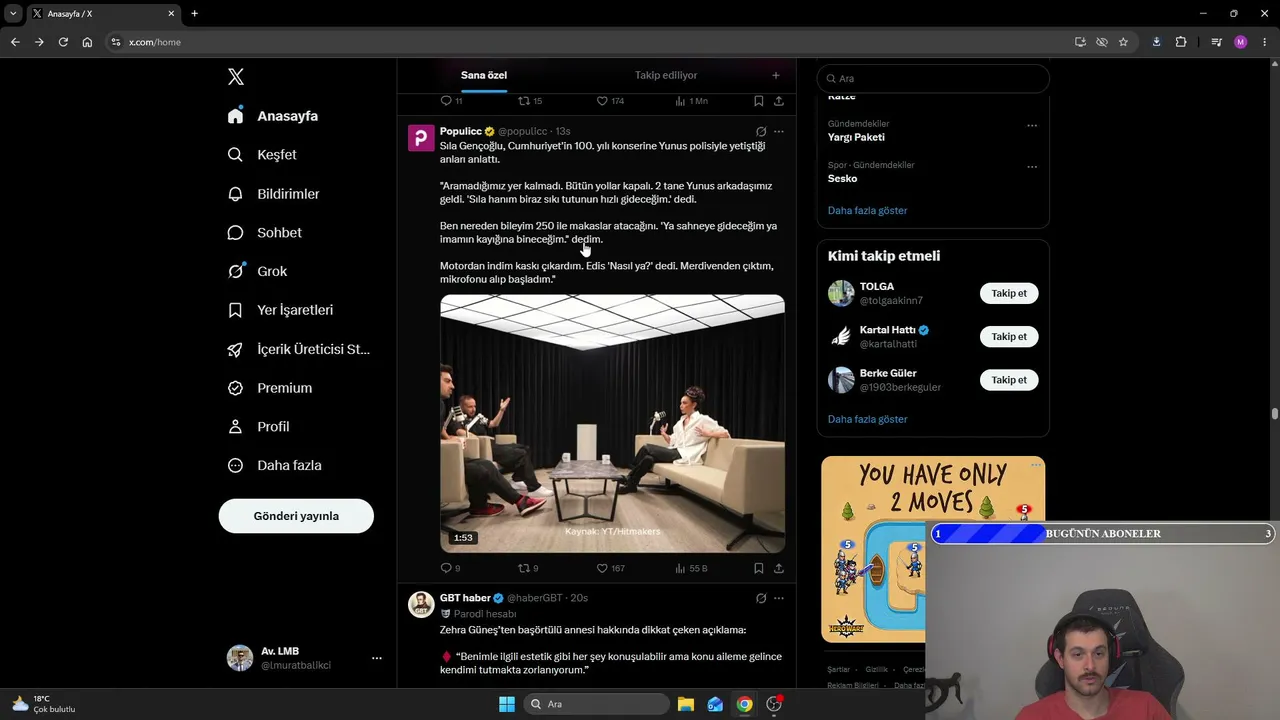Open Chrome media controls icon
Screen dimensions: 1280x720
(x=1216, y=42)
